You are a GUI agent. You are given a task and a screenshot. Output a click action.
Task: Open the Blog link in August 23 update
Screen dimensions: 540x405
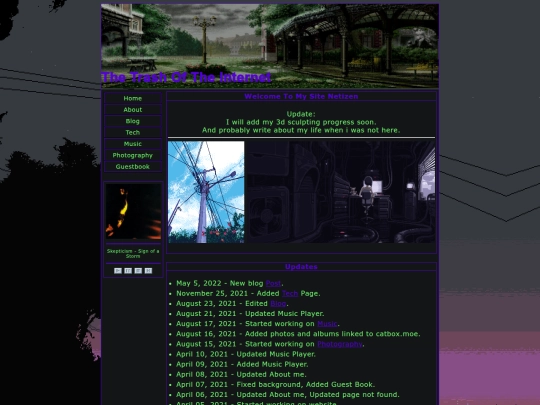pyautogui.click(x=278, y=303)
